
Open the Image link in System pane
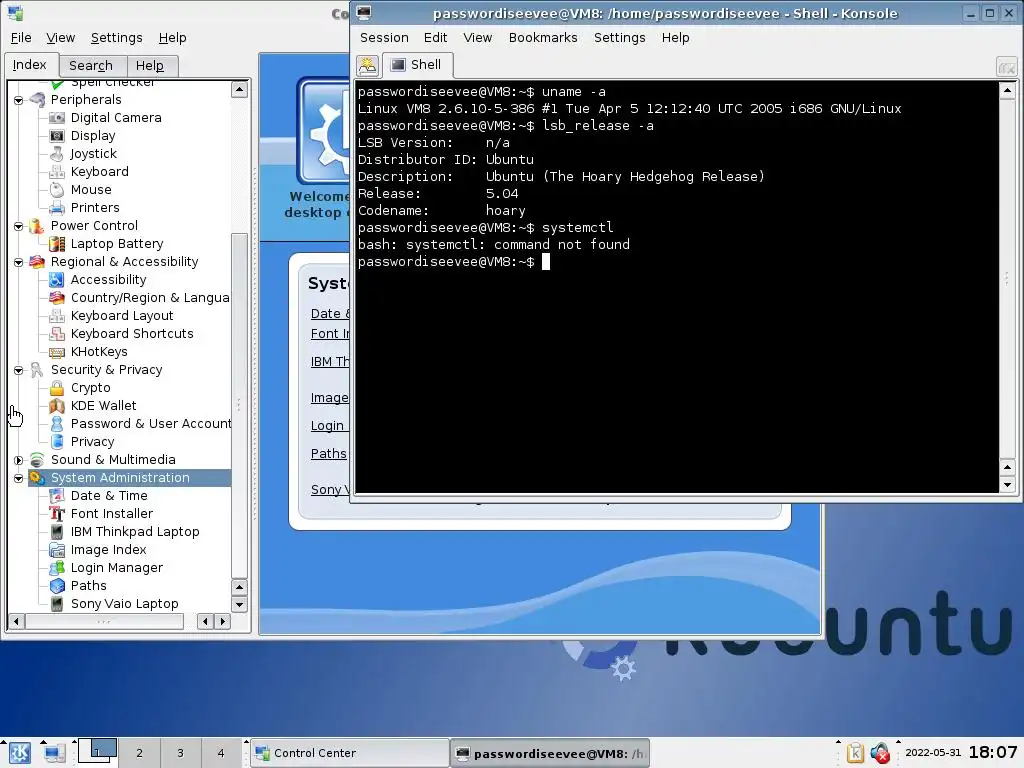[329, 397]
